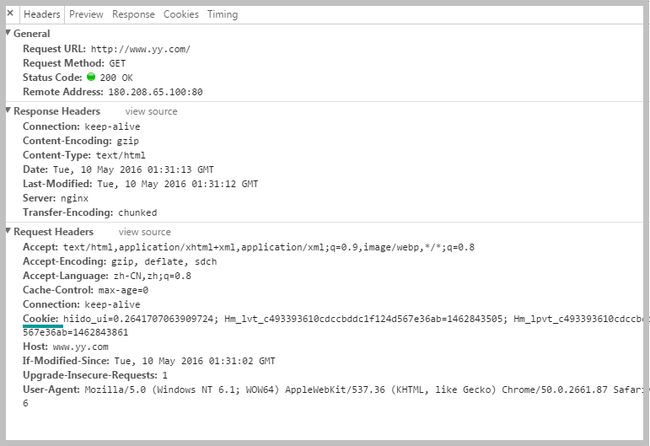The width and height of the screenshot is (650, 446).
Task: Switch to the Headers tab
Action: (x=42, y=15)
